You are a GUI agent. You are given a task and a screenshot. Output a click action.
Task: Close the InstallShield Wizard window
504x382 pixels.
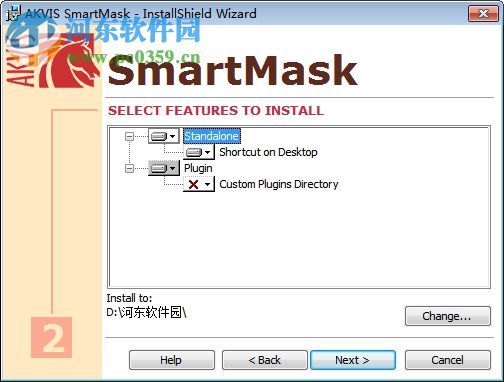[483, 14]
